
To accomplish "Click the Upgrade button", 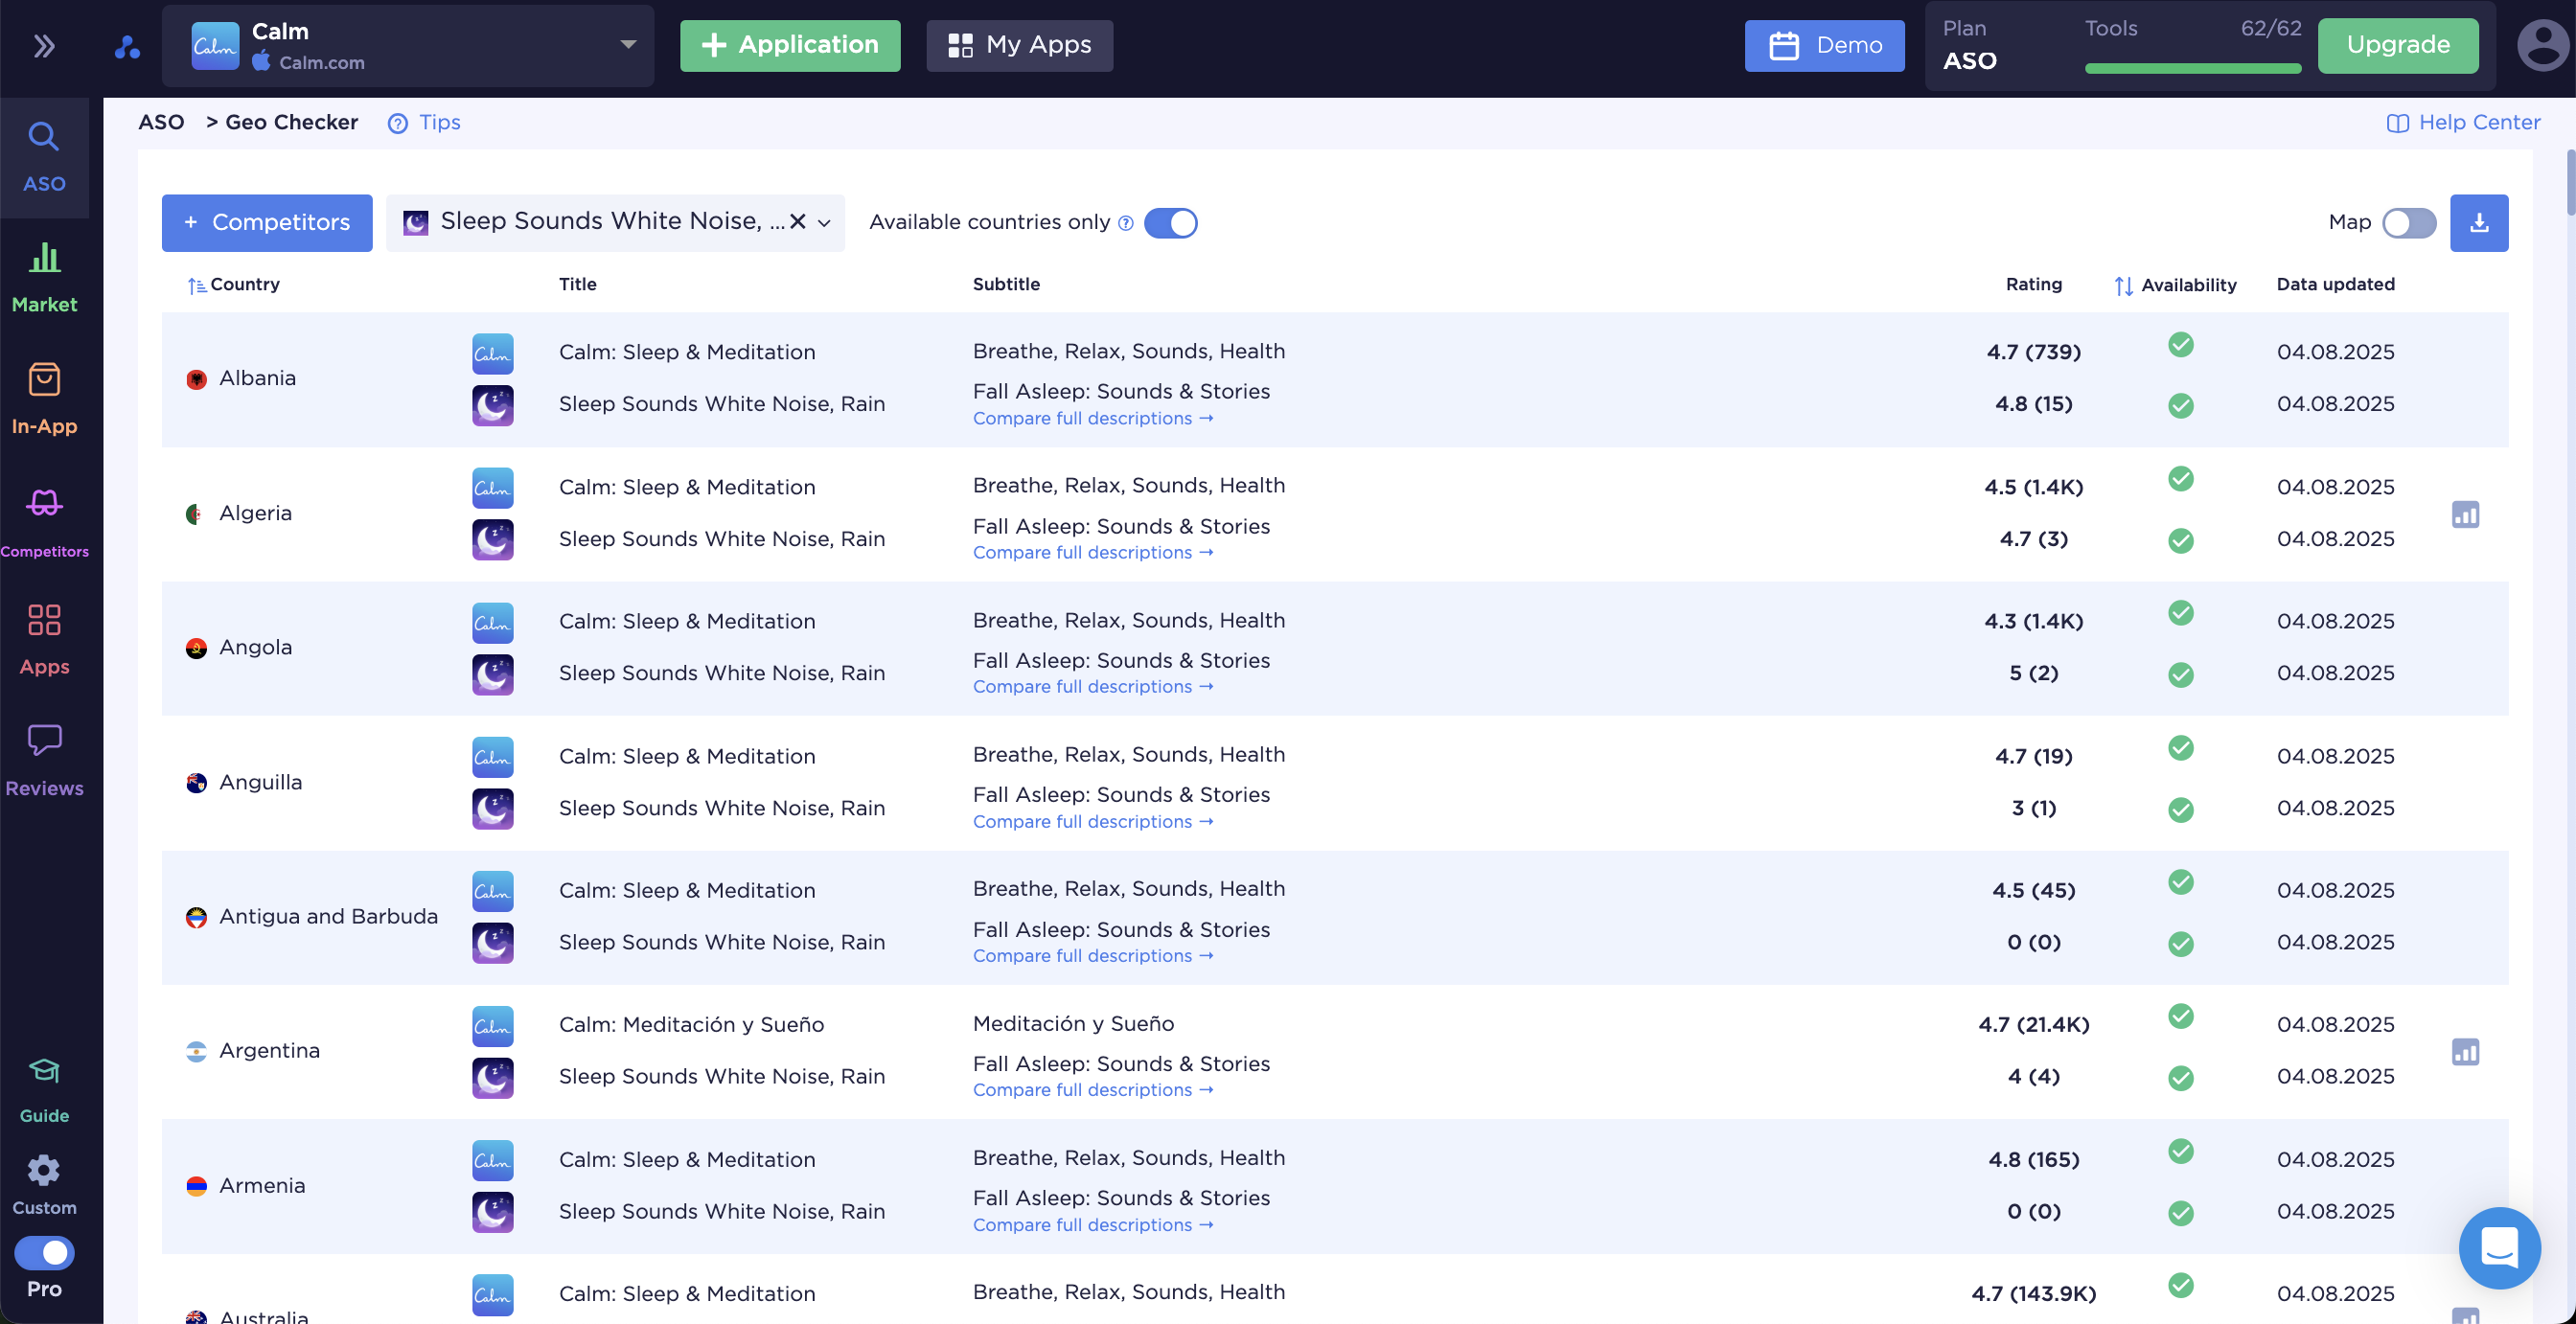I will 2398,45.
